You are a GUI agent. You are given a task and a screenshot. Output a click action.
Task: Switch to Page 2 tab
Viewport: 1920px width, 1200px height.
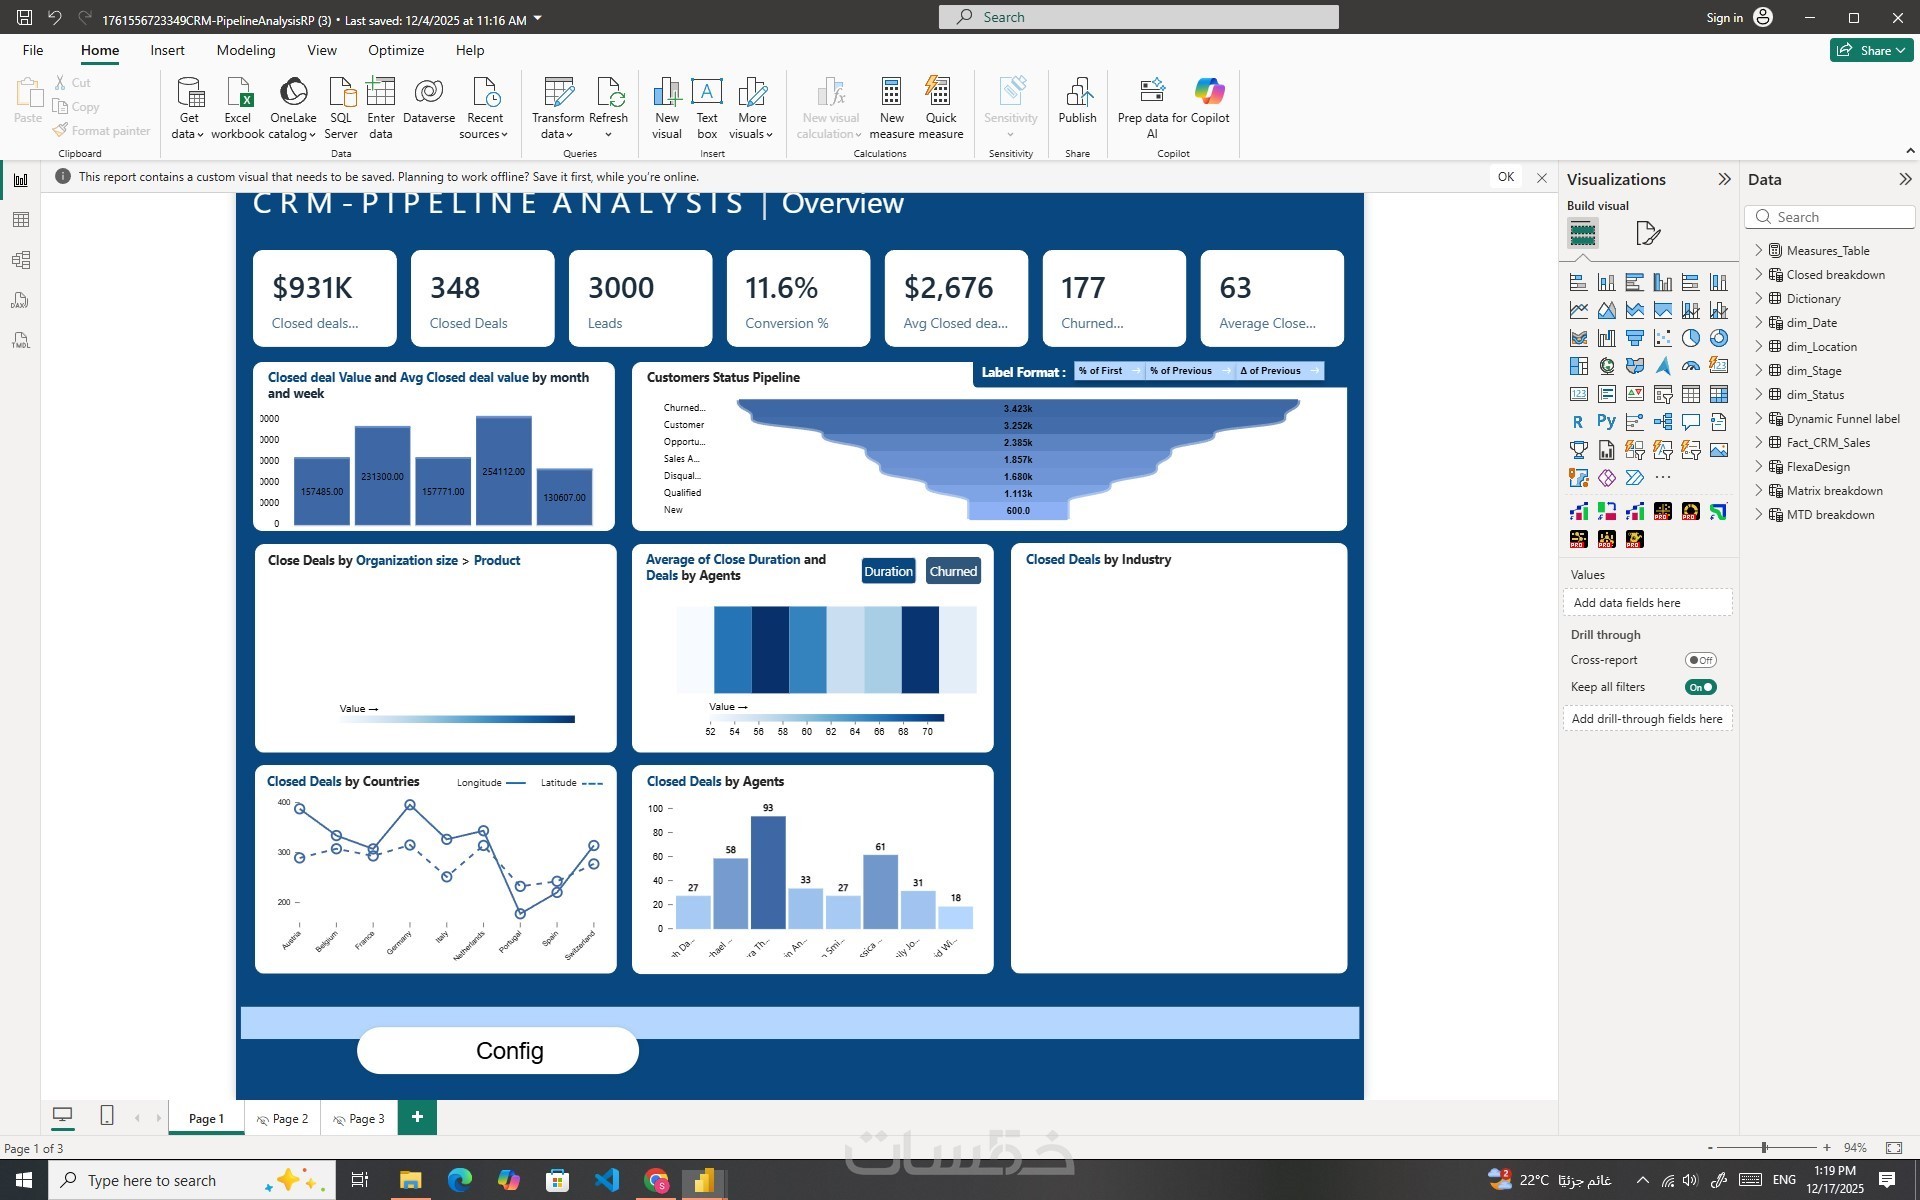[289, 1119]
